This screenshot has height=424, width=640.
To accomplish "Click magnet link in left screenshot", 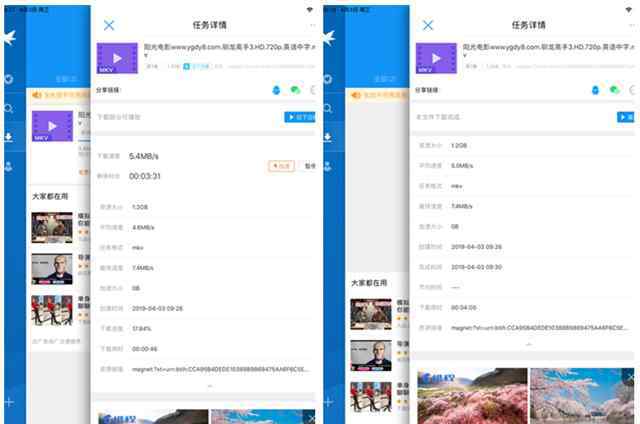I will [x=220, y=369].
